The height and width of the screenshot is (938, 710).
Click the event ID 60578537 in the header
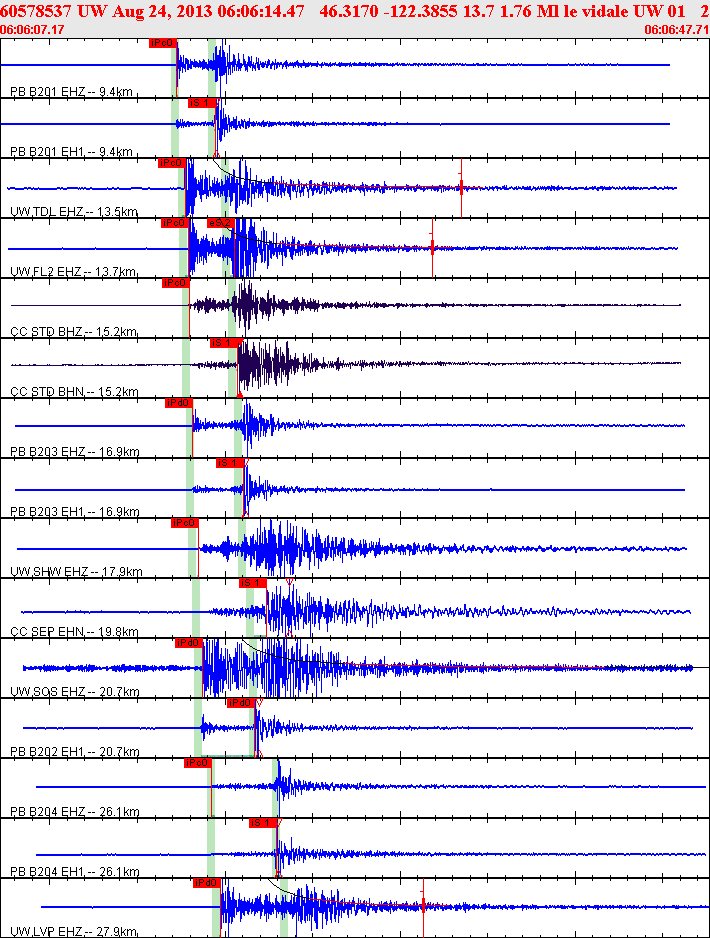tap(36, 11)
